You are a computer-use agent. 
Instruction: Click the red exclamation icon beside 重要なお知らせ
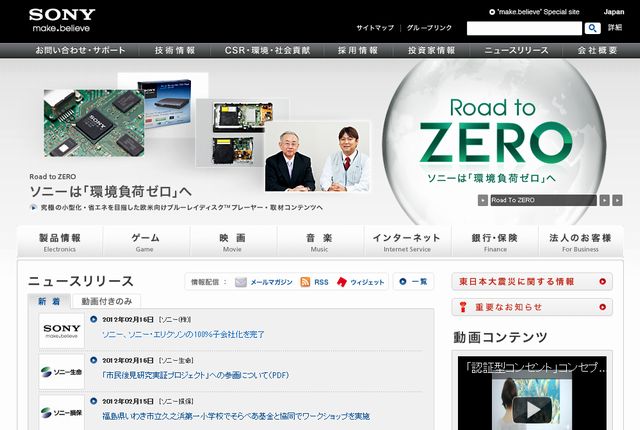pos(462,307)
